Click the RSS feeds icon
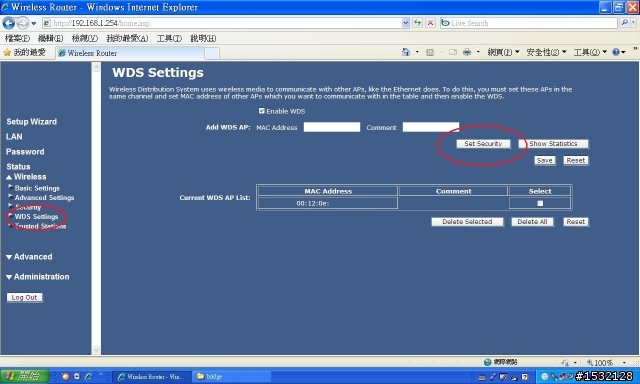The image size is (640, 384). pyautogui.click(x=430, y=52)
